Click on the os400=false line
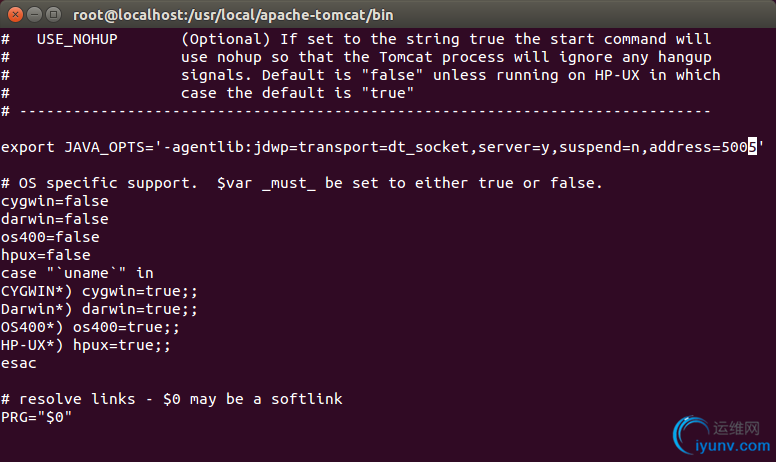Viewport: 776px width, 462px height. click(50, 237)
